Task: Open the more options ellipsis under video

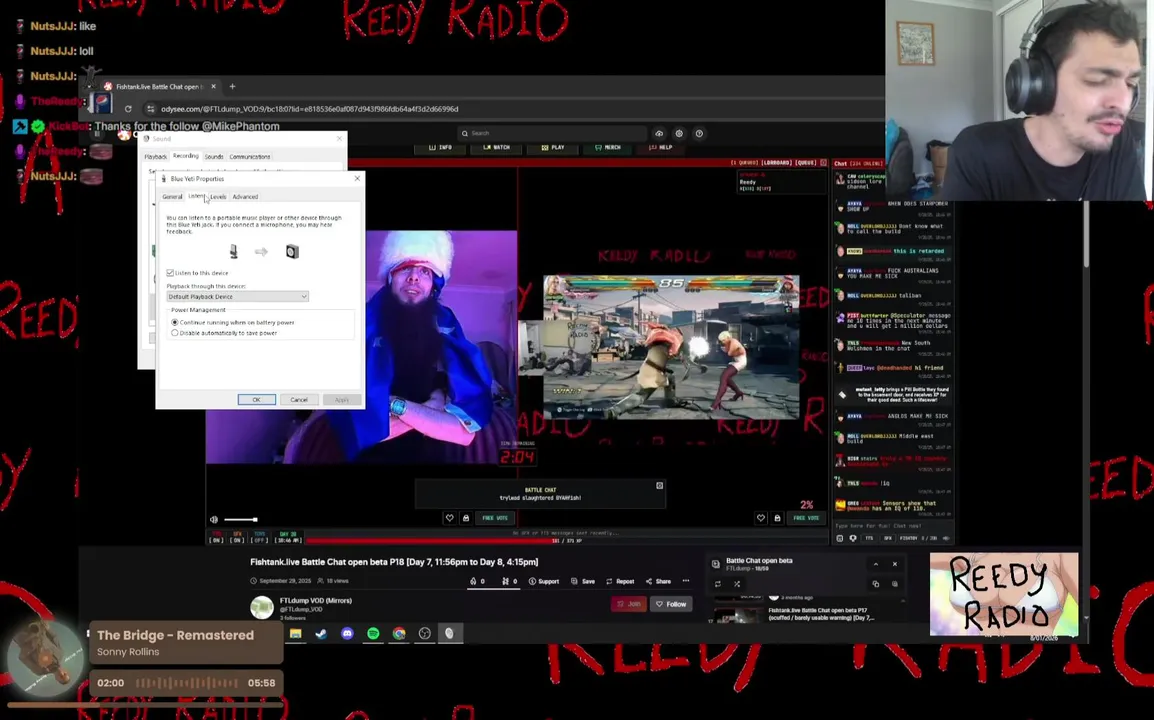Action: point(686,581)
